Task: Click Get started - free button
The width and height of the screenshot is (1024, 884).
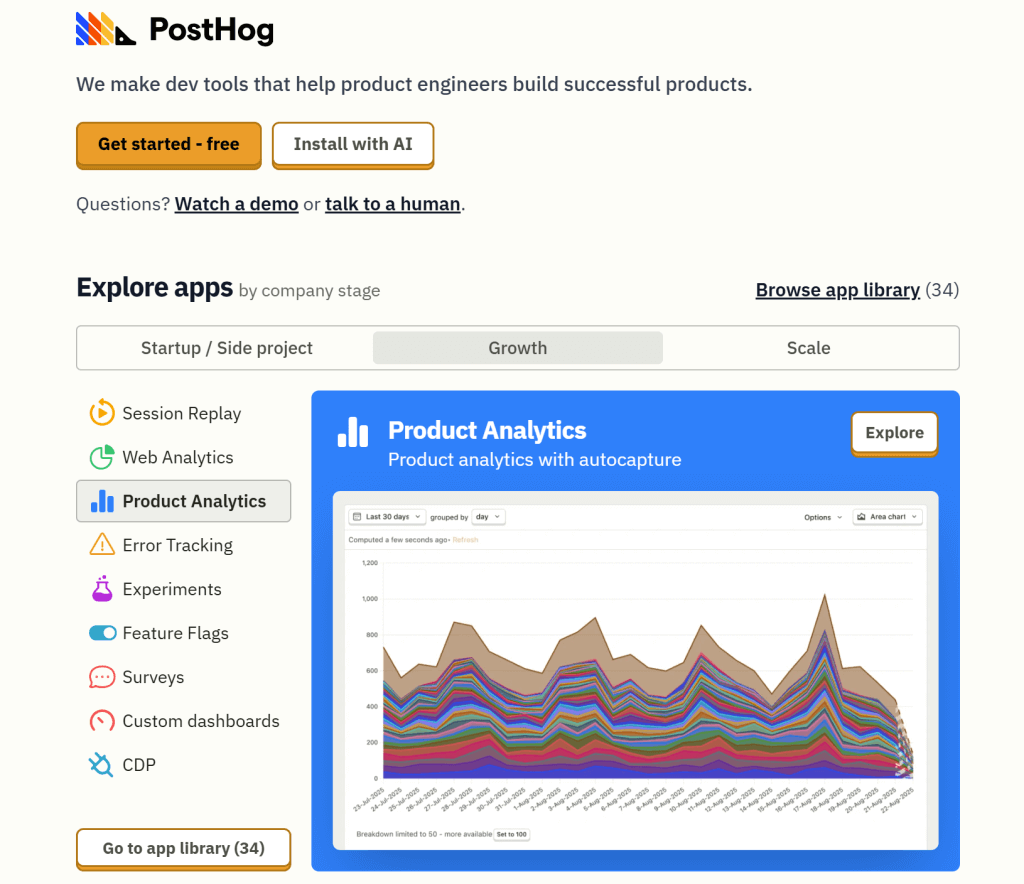Action: click(168, 144)
